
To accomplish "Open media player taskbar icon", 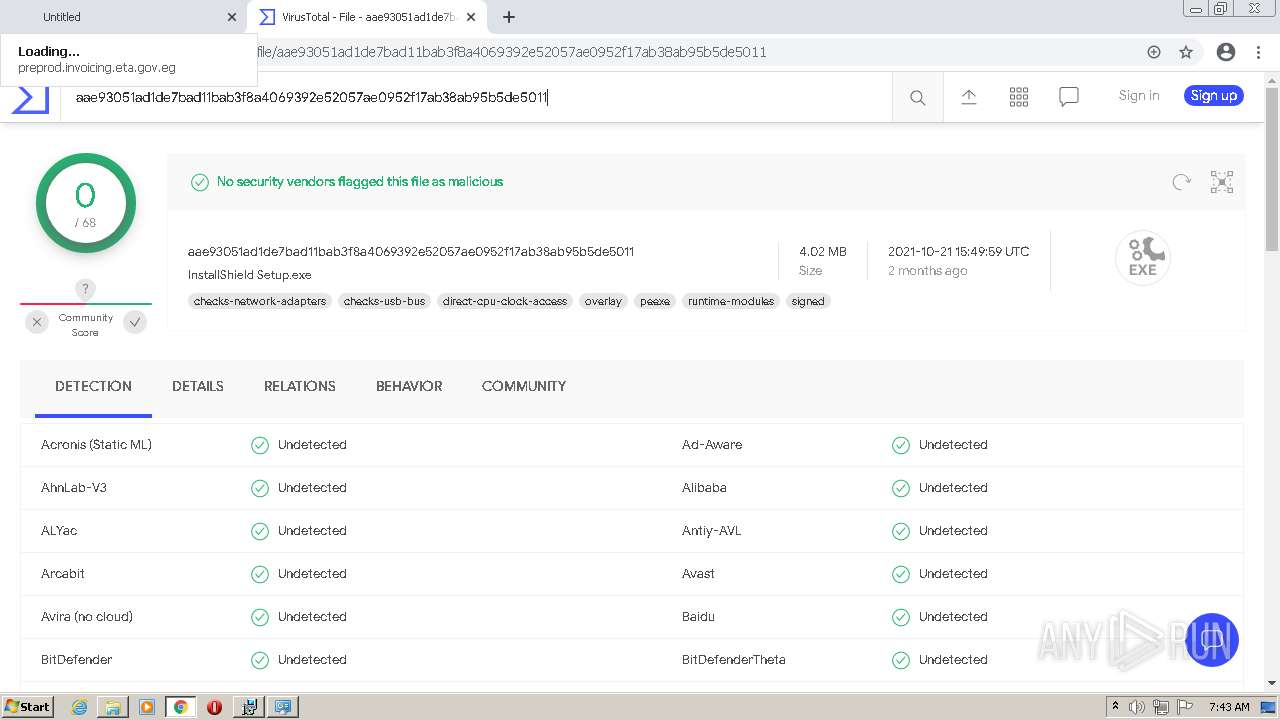I will point(147,707).
